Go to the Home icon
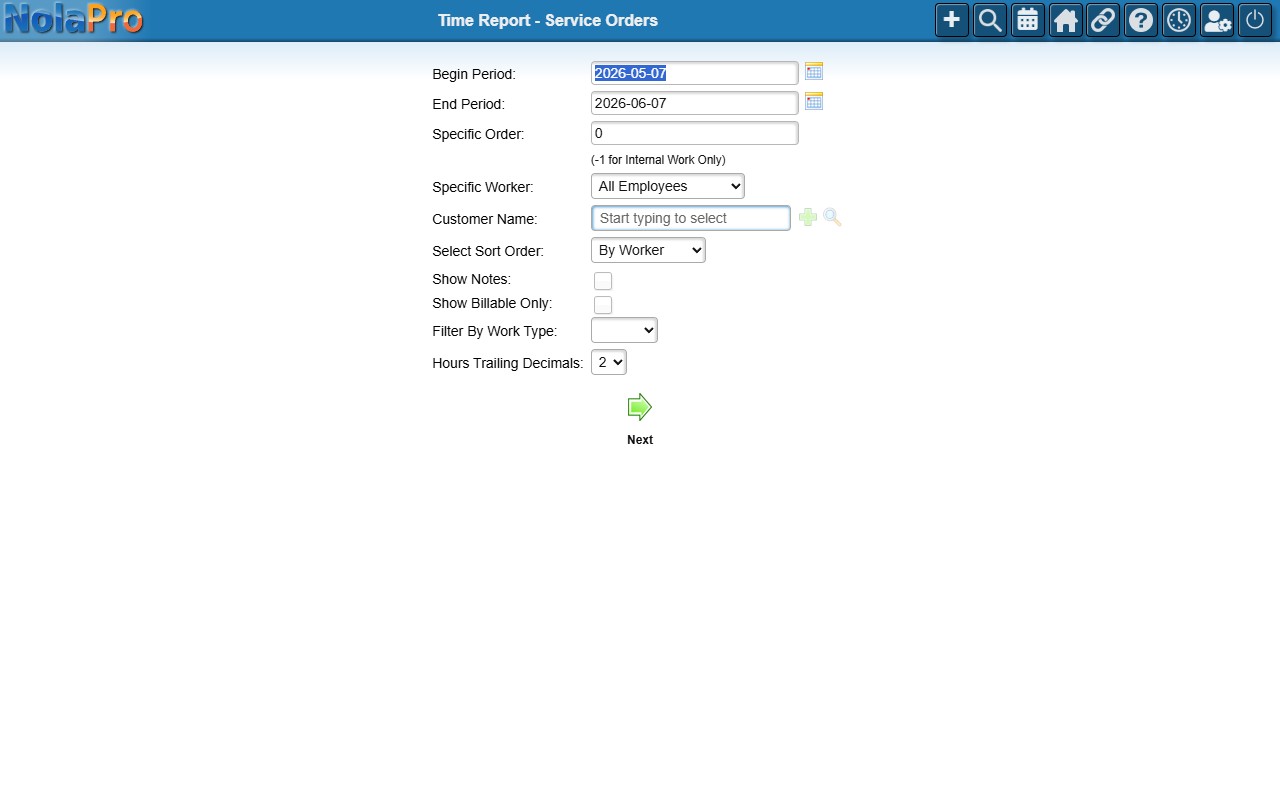Viewport: 1280px width, 800px height. [x=1066, y=20]
